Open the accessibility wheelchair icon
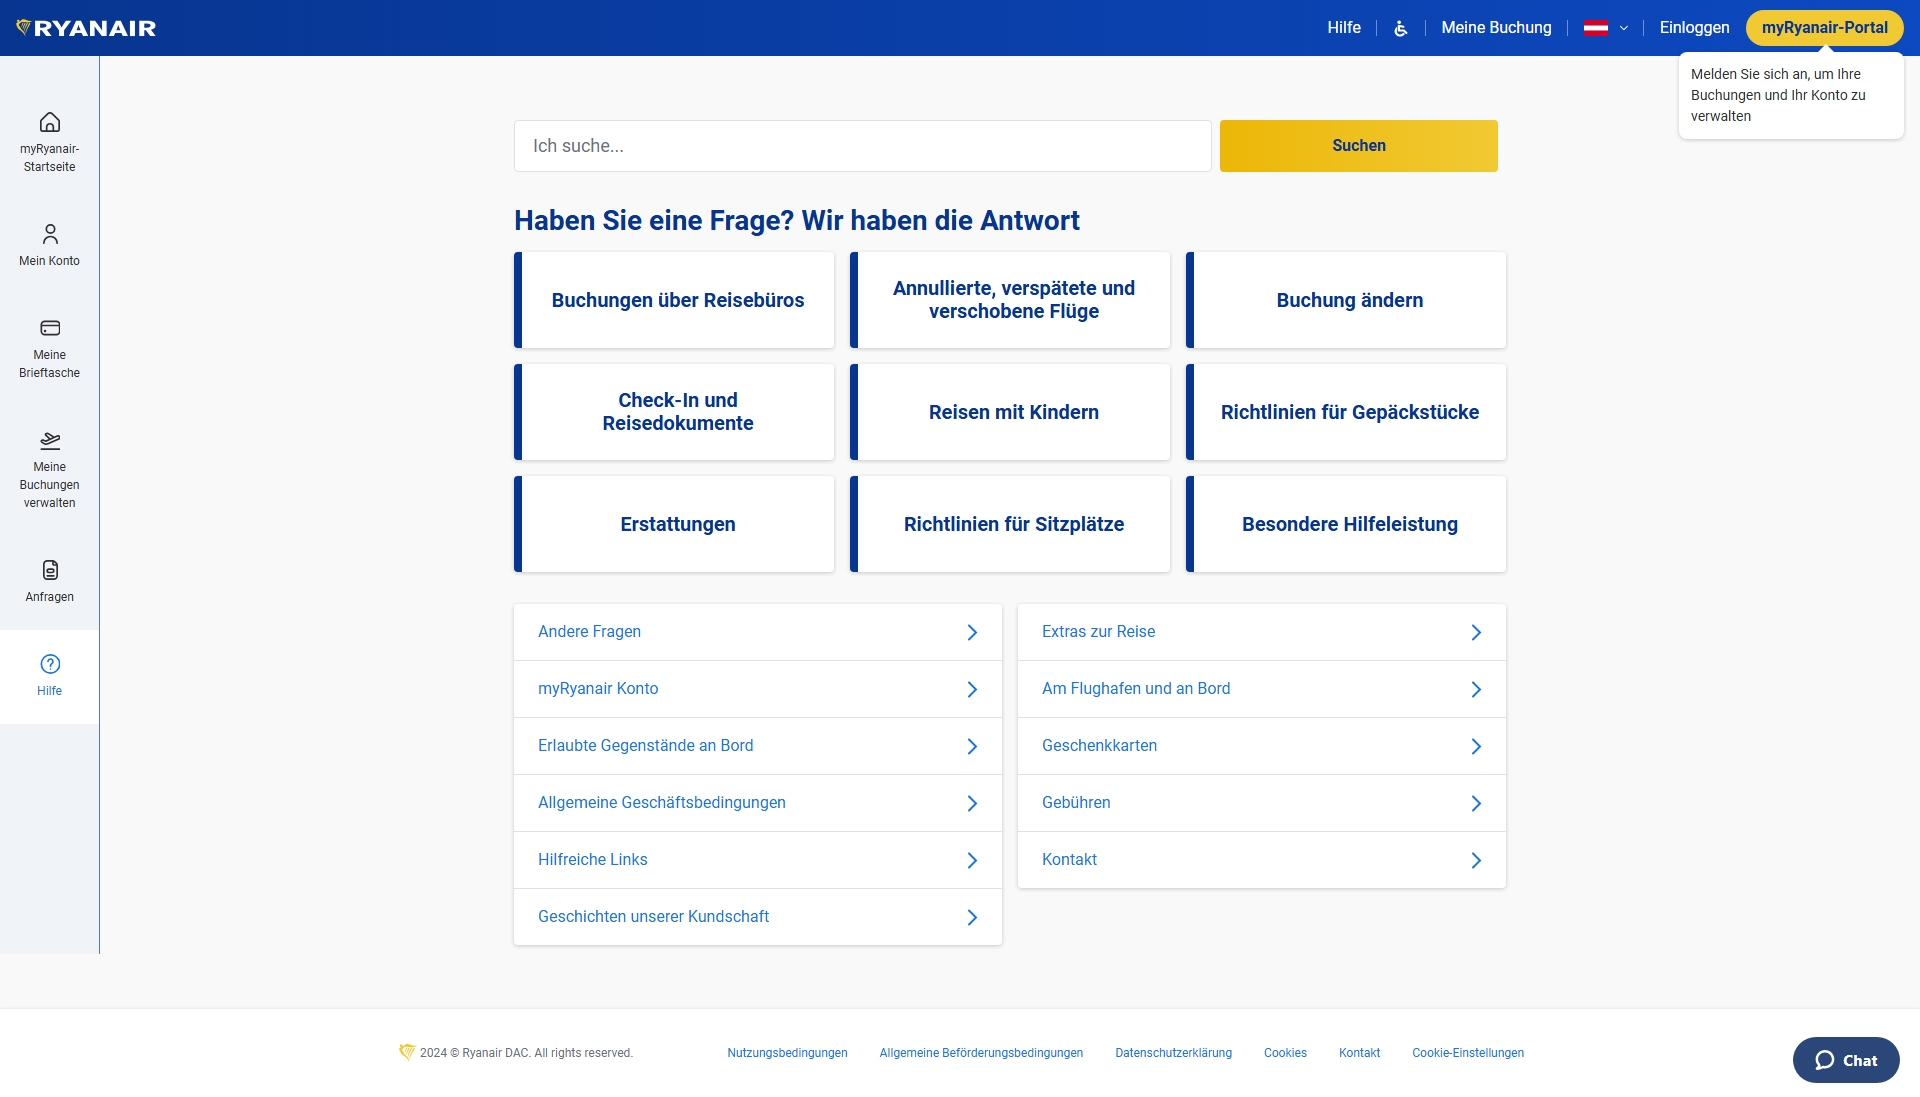1920x1097 pixels. [x=1401, y=28]
